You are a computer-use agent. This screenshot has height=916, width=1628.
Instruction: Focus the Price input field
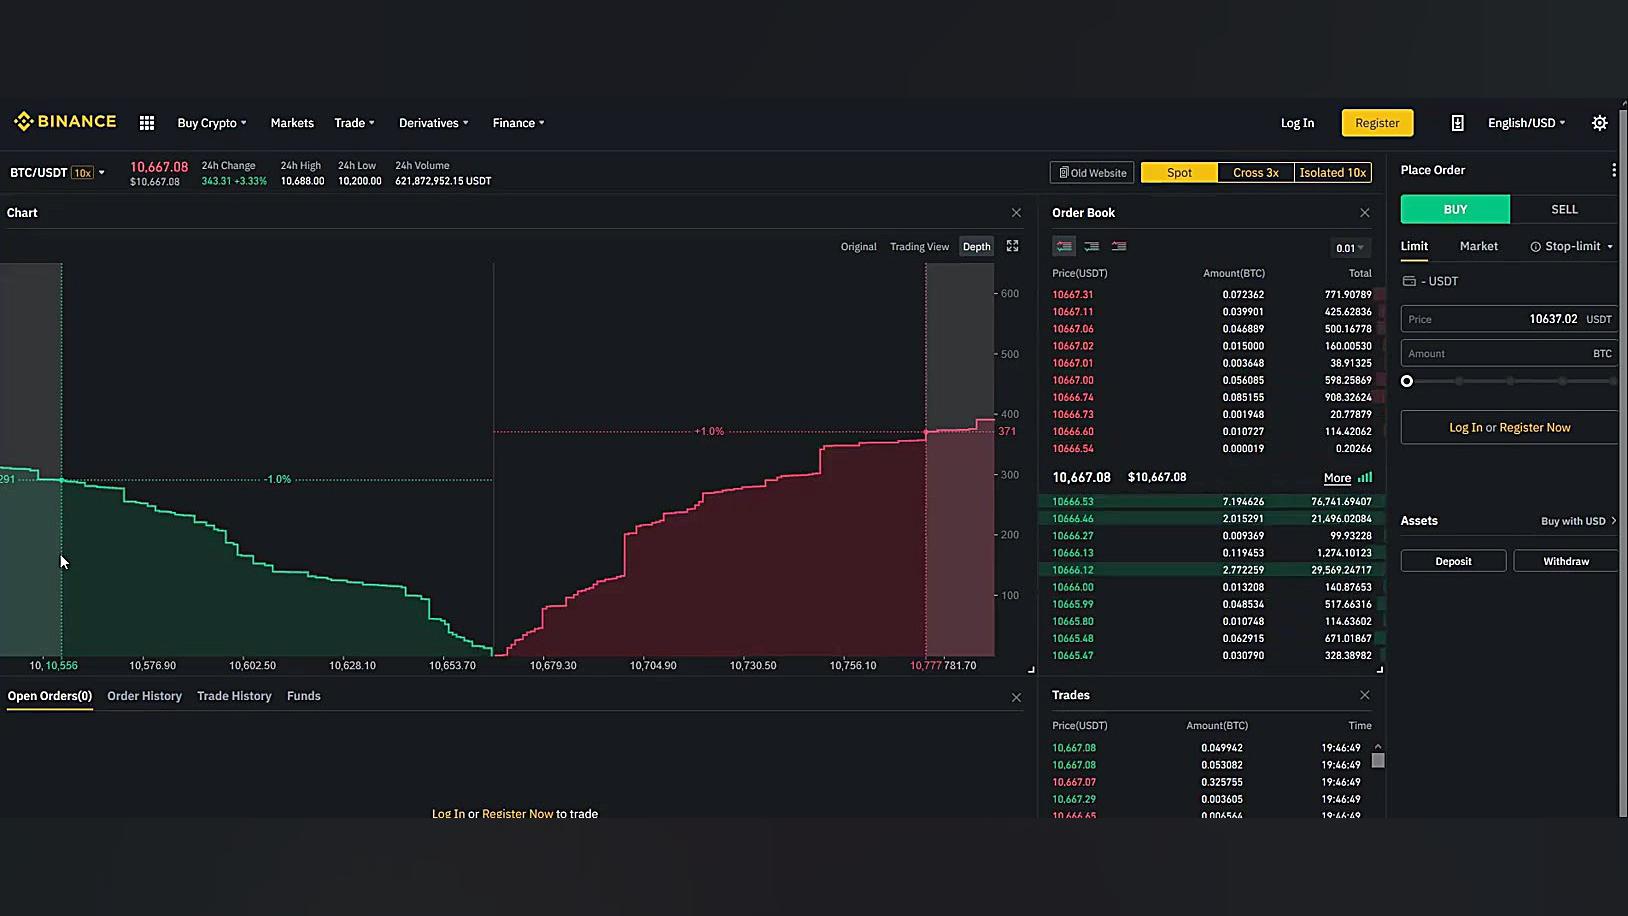1509,319
